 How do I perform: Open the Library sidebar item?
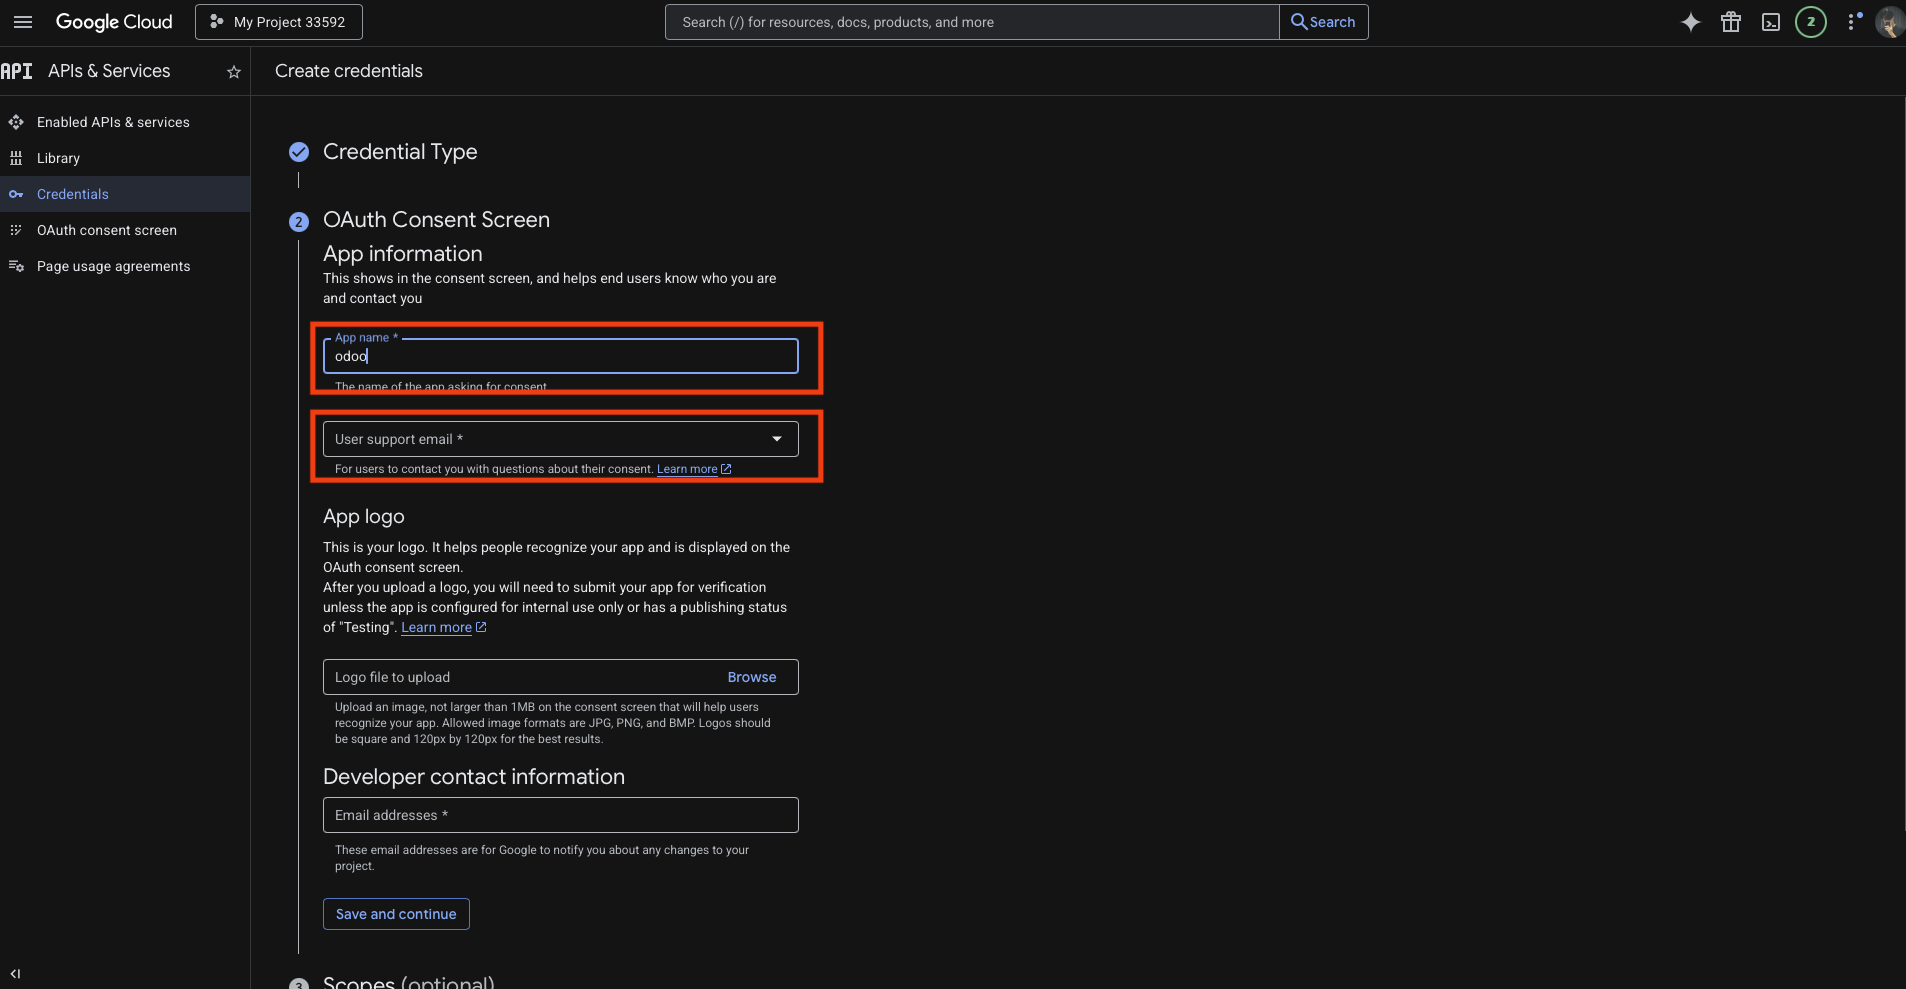pyautogui.click(x=58, y=158)
